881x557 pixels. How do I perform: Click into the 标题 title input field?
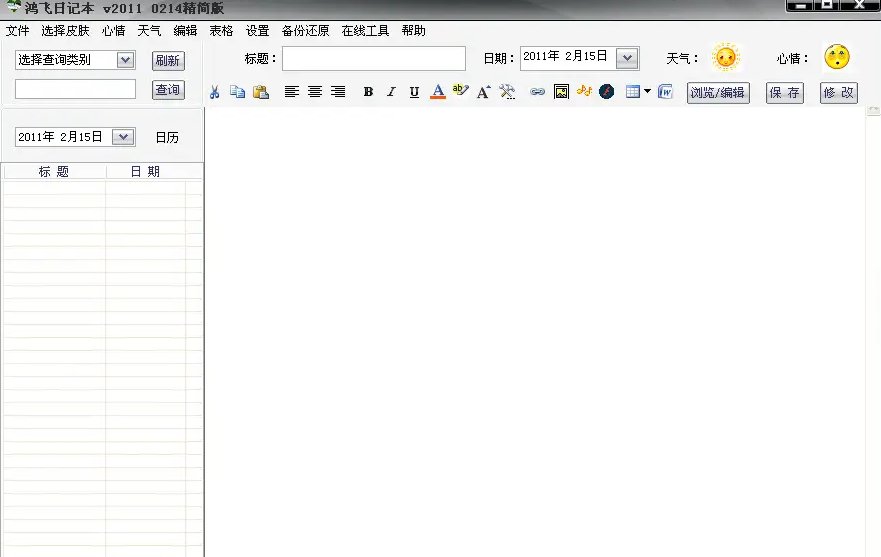click(373, 59)
